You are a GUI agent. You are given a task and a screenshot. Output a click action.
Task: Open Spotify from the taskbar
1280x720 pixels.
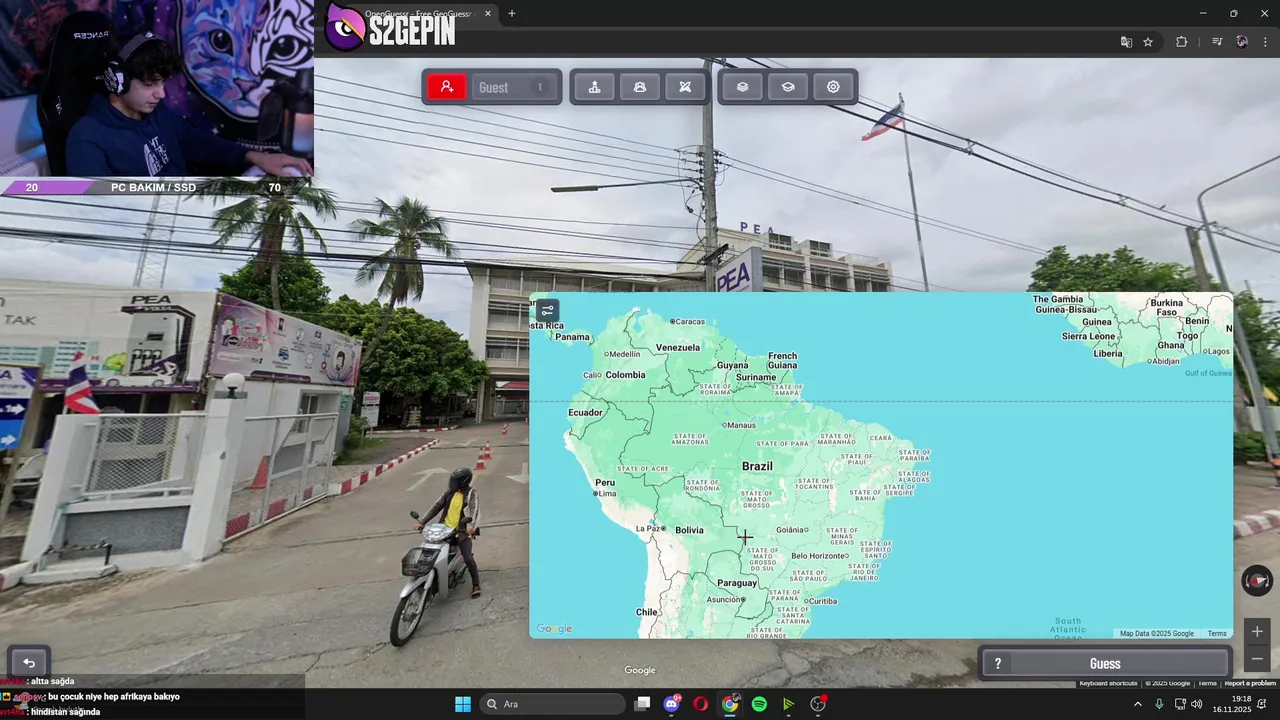(x=759, y=704)
